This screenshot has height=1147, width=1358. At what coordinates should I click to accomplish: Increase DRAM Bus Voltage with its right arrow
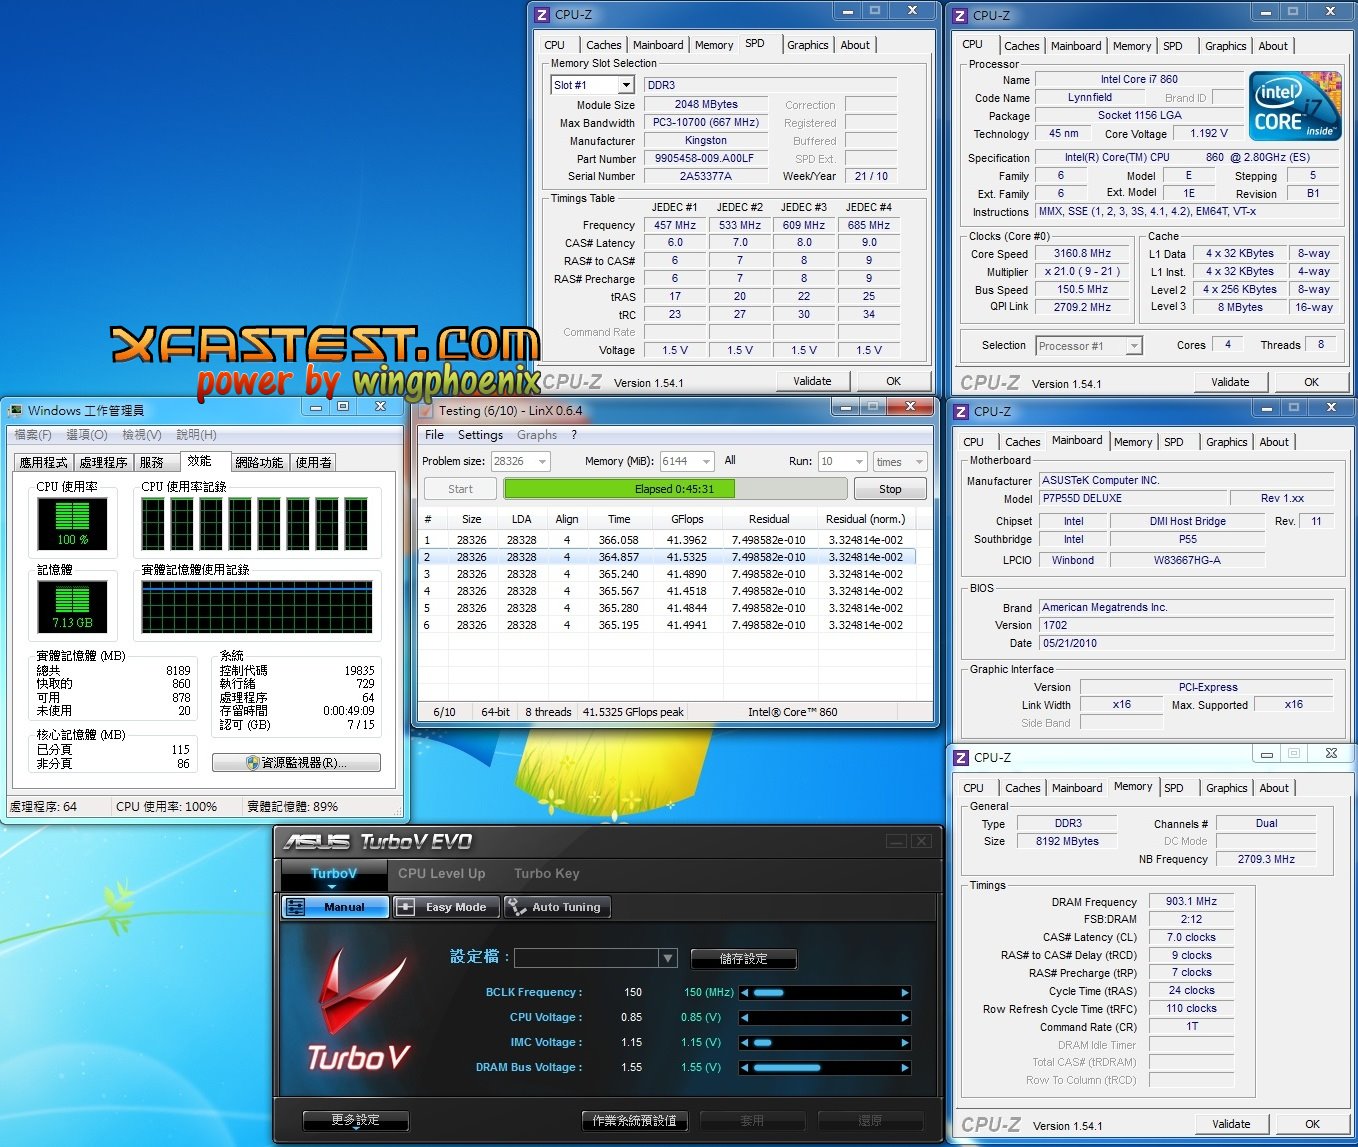point(905,1068)
